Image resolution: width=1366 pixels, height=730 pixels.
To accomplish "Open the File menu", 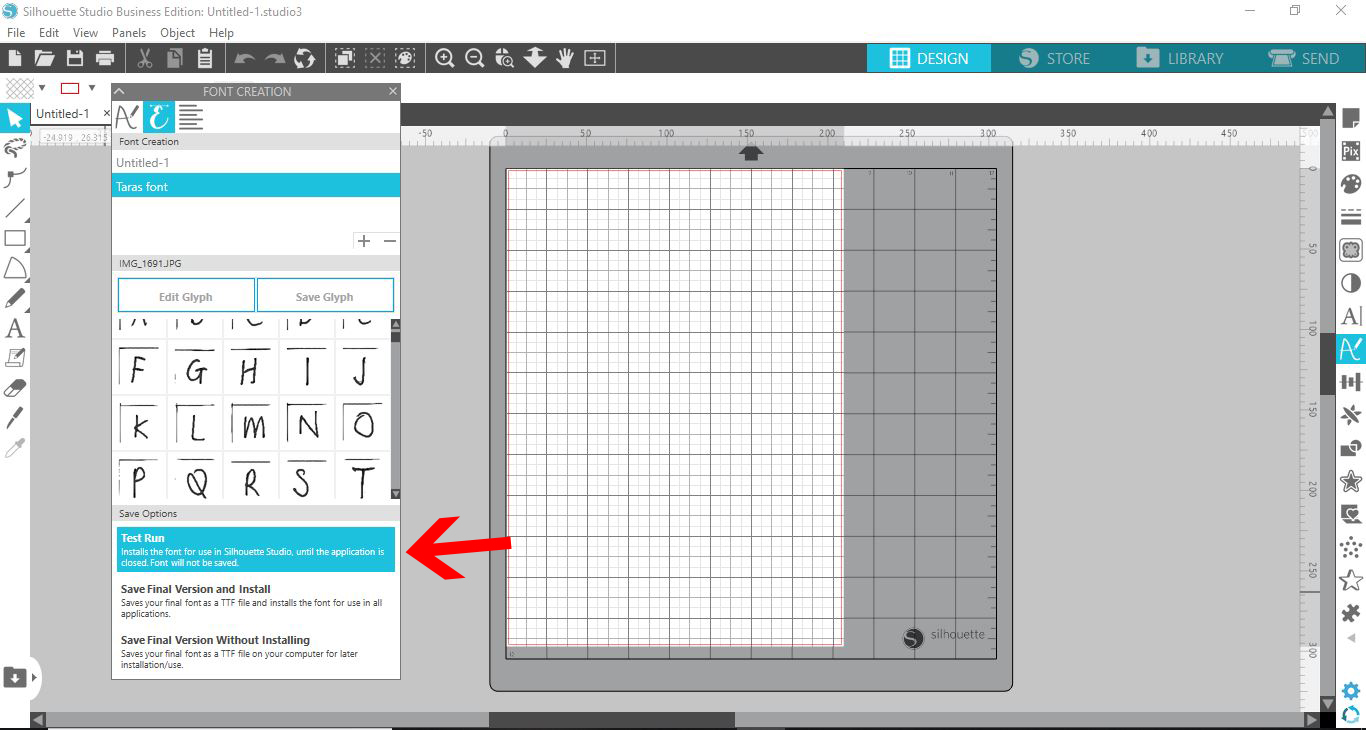I will [16, 33].
